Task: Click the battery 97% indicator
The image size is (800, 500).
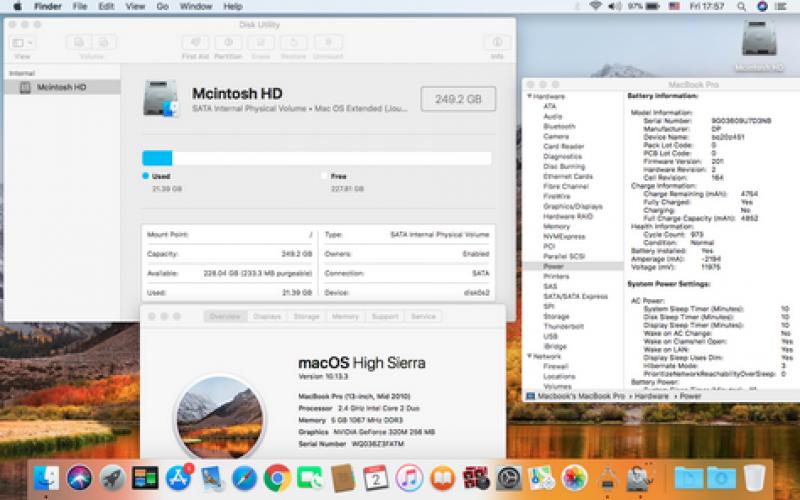Action: 643,7
